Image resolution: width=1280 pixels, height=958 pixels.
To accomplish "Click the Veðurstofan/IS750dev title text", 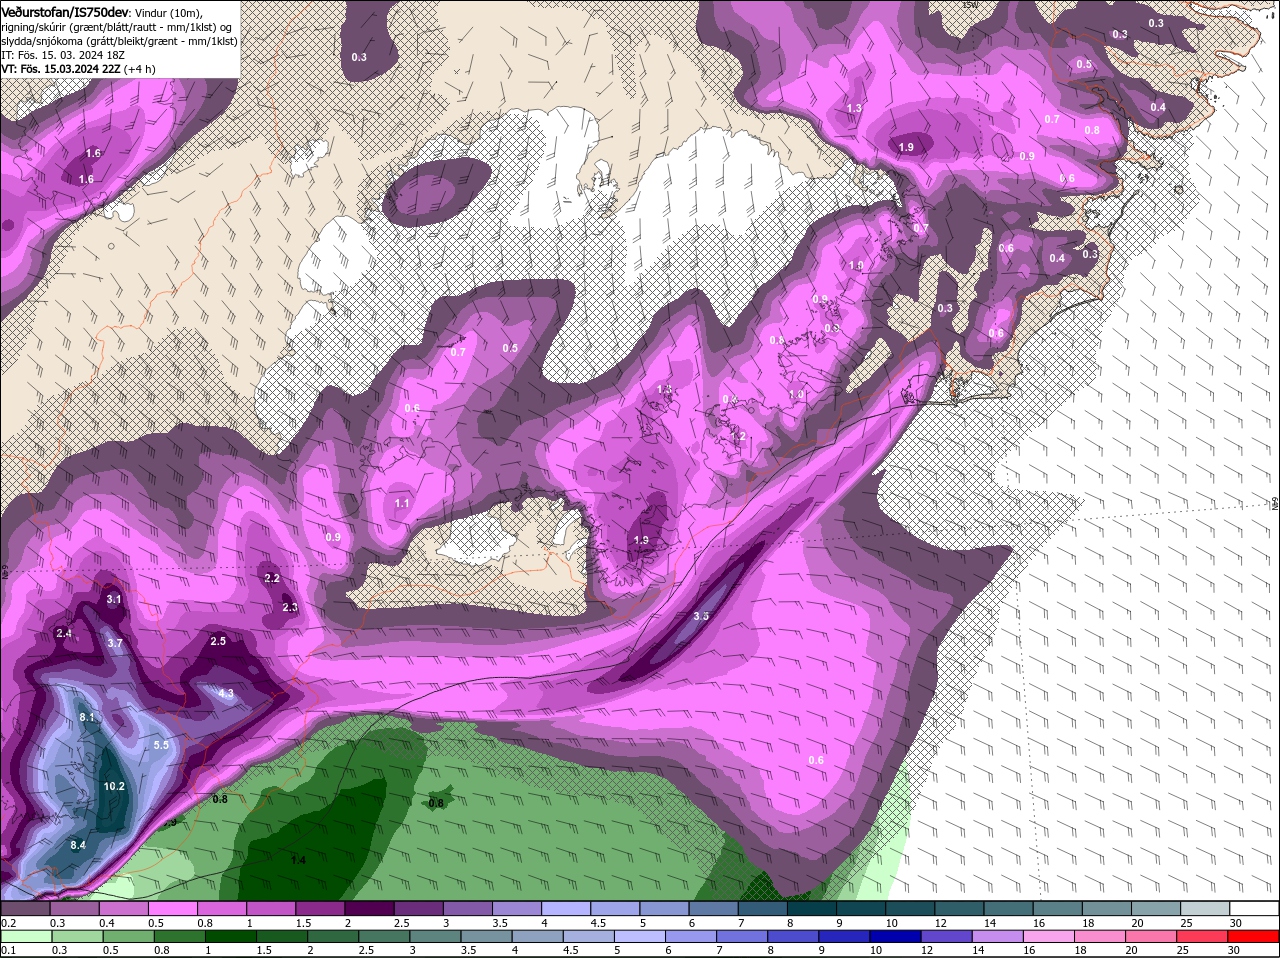I will point(64,11).
